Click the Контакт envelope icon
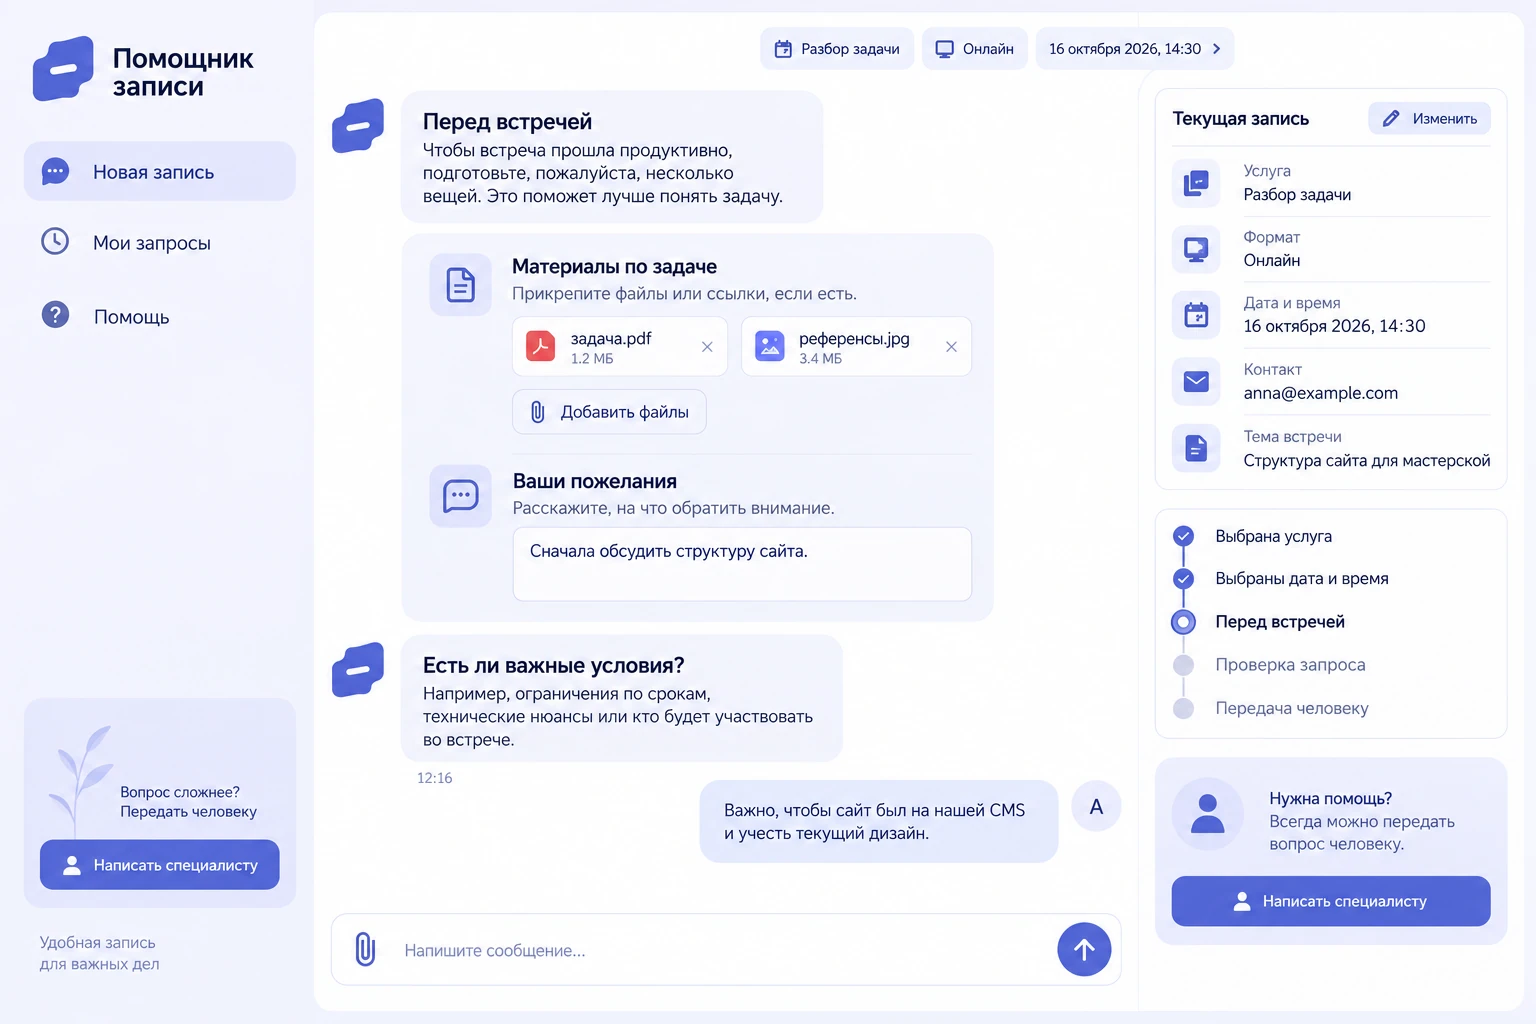 [1196, 382]
